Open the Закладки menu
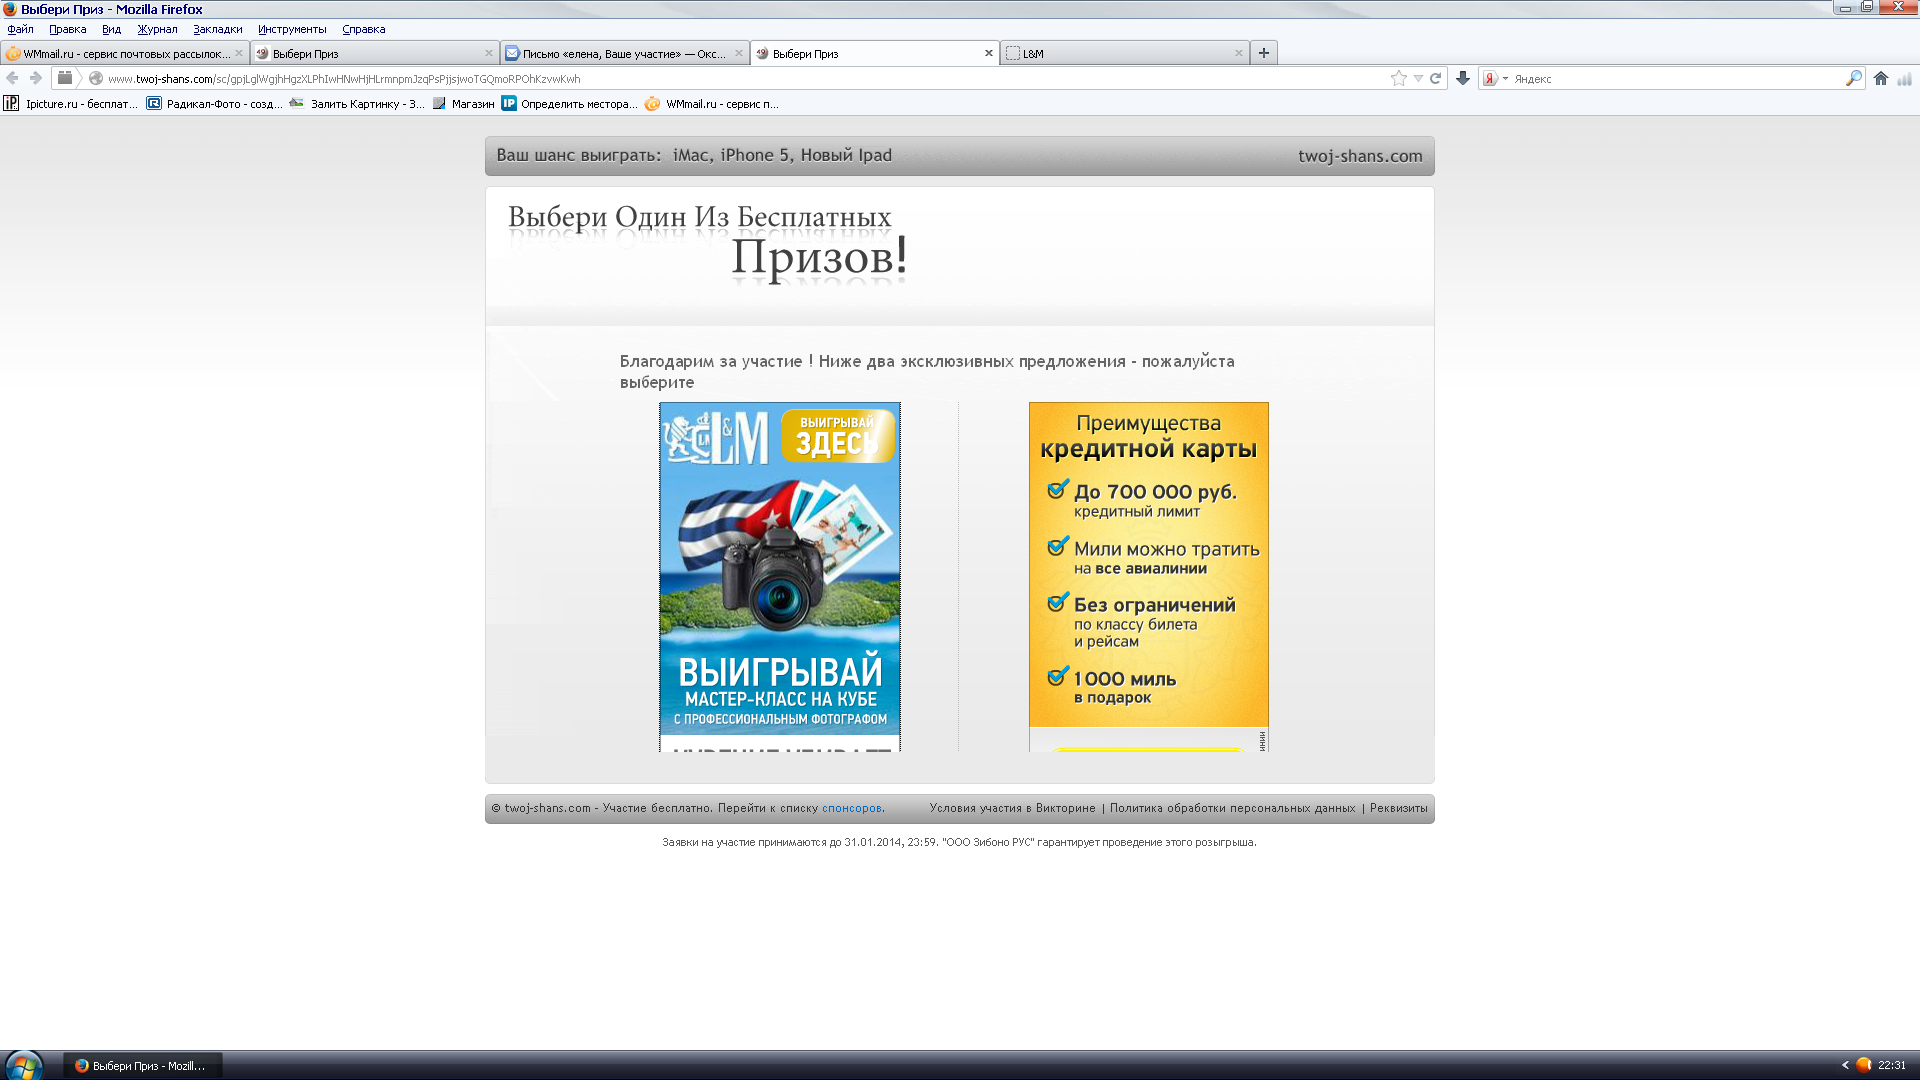The height and width of the screenshot is (1080, 1920). coord(218,29)
